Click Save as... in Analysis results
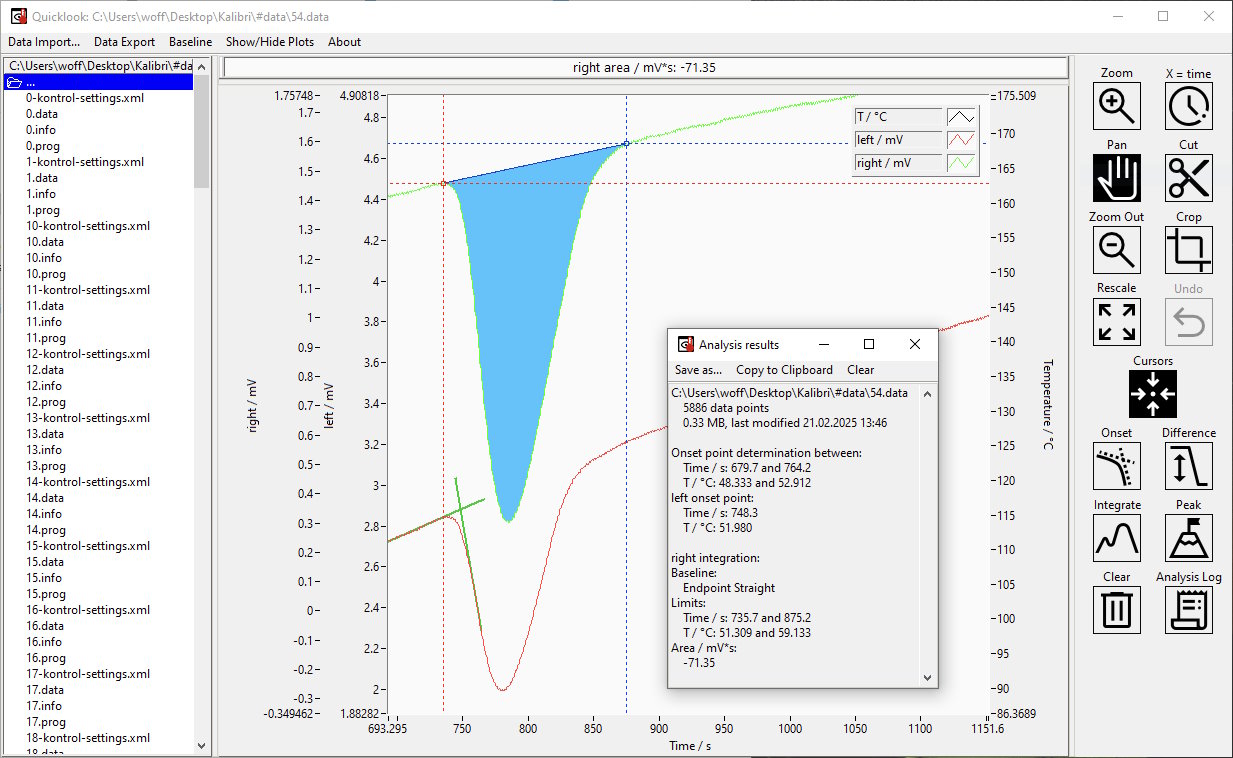1233x758 pixels. click(698, 370)
